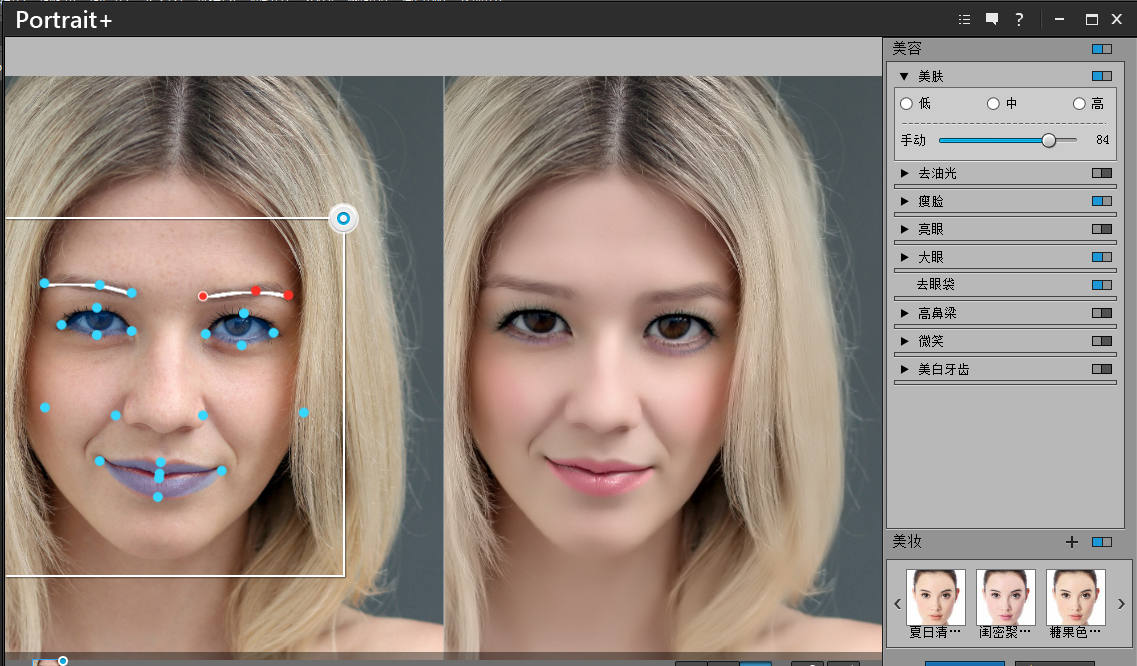Screen dimensions: 1137x666
Task: Click the left arrow in makeup preset carousel
Action: pos(897,604)
